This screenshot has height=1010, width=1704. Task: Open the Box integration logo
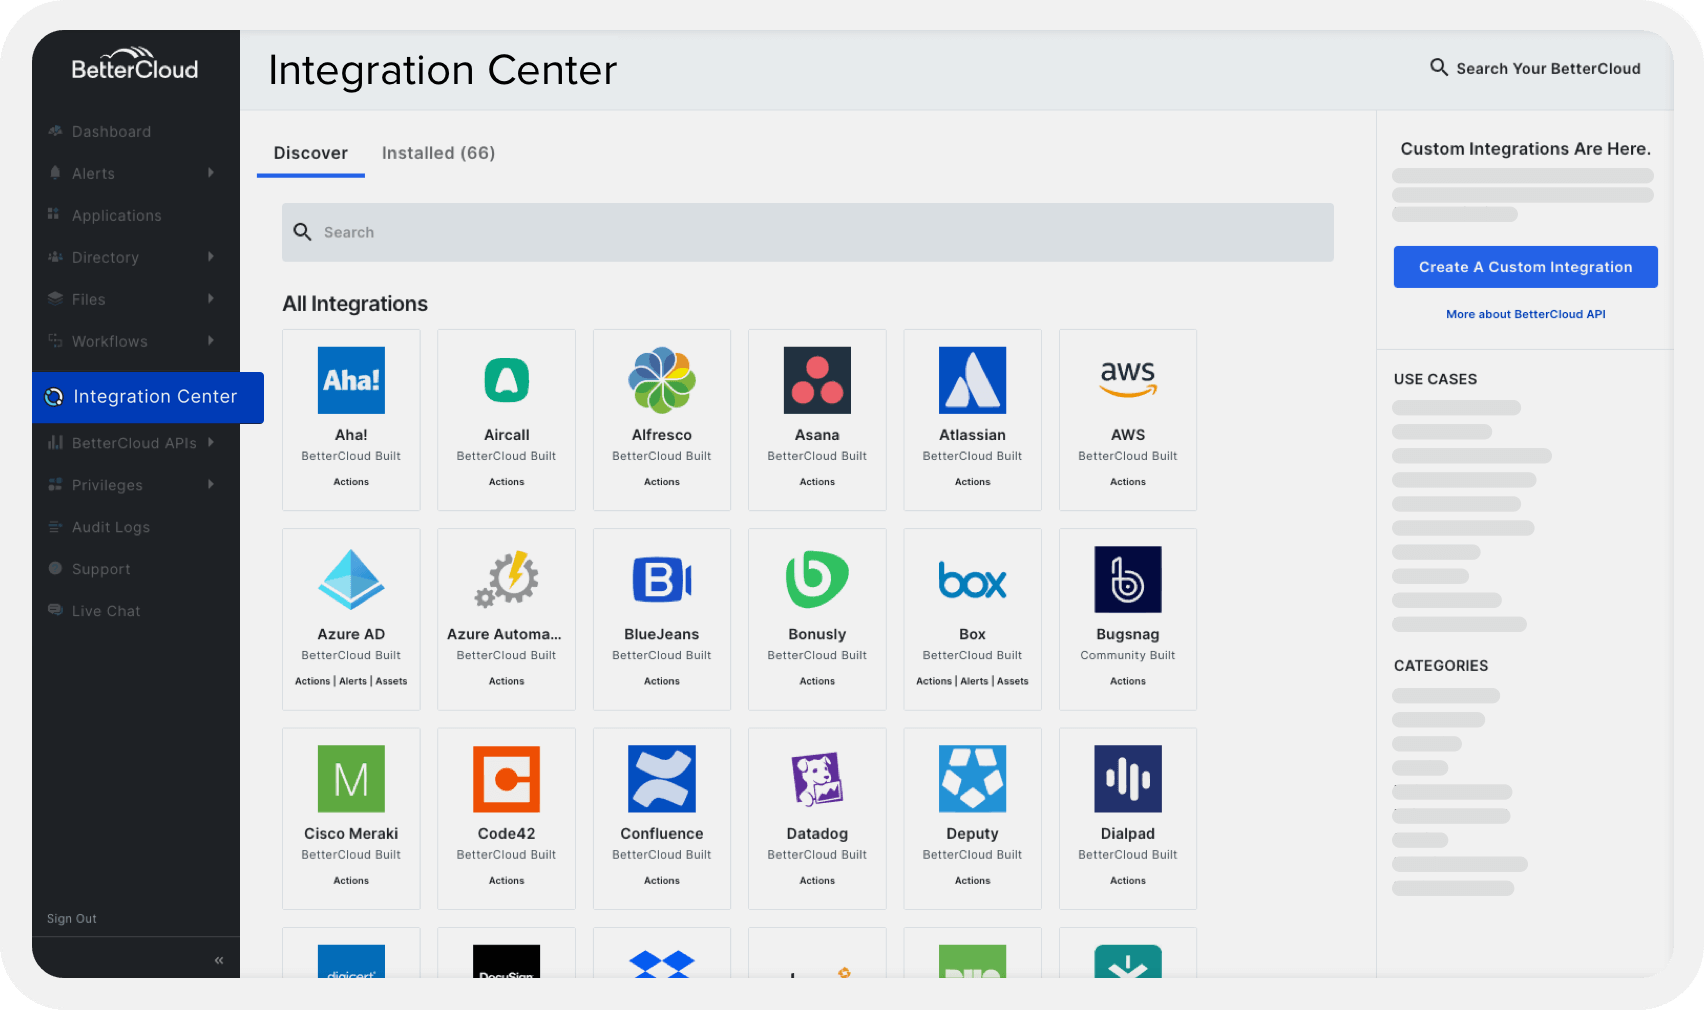(x=972, y=580)
